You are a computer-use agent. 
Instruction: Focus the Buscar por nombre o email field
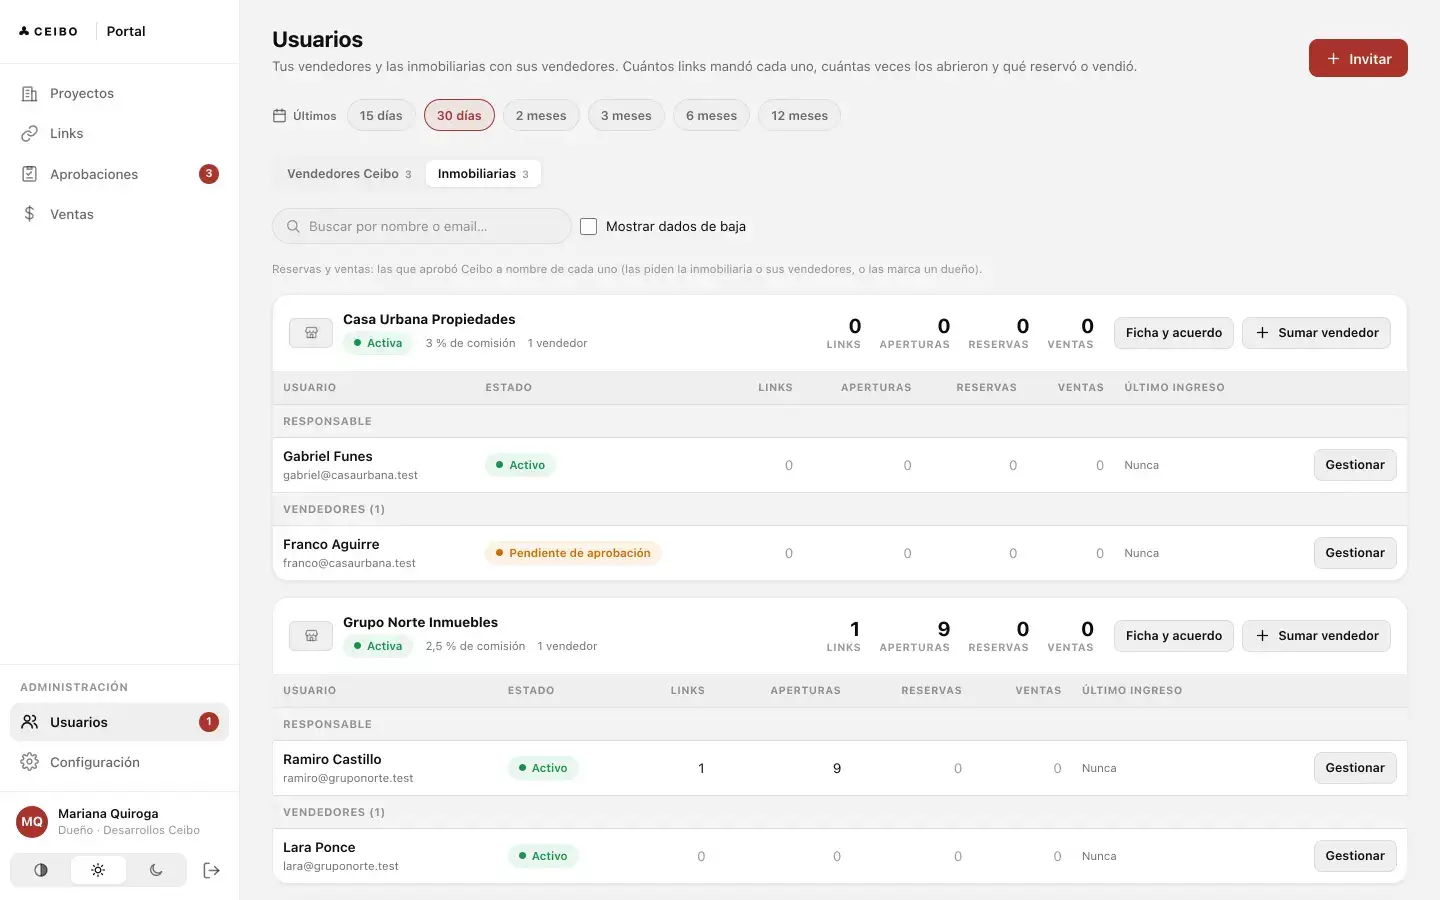click(422, 226)
